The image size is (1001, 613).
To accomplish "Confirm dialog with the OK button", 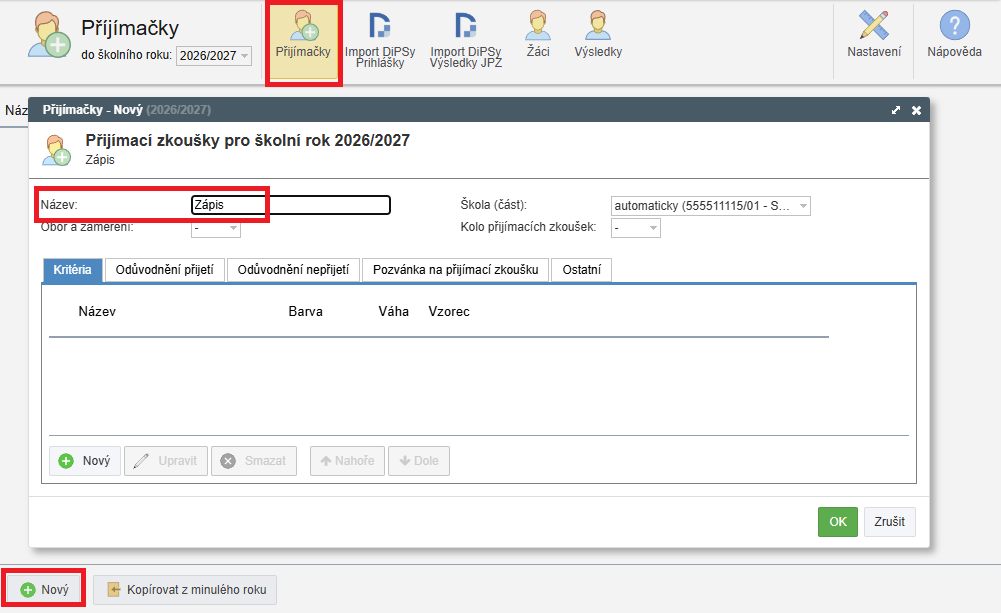I will click(x=837, y=522).
